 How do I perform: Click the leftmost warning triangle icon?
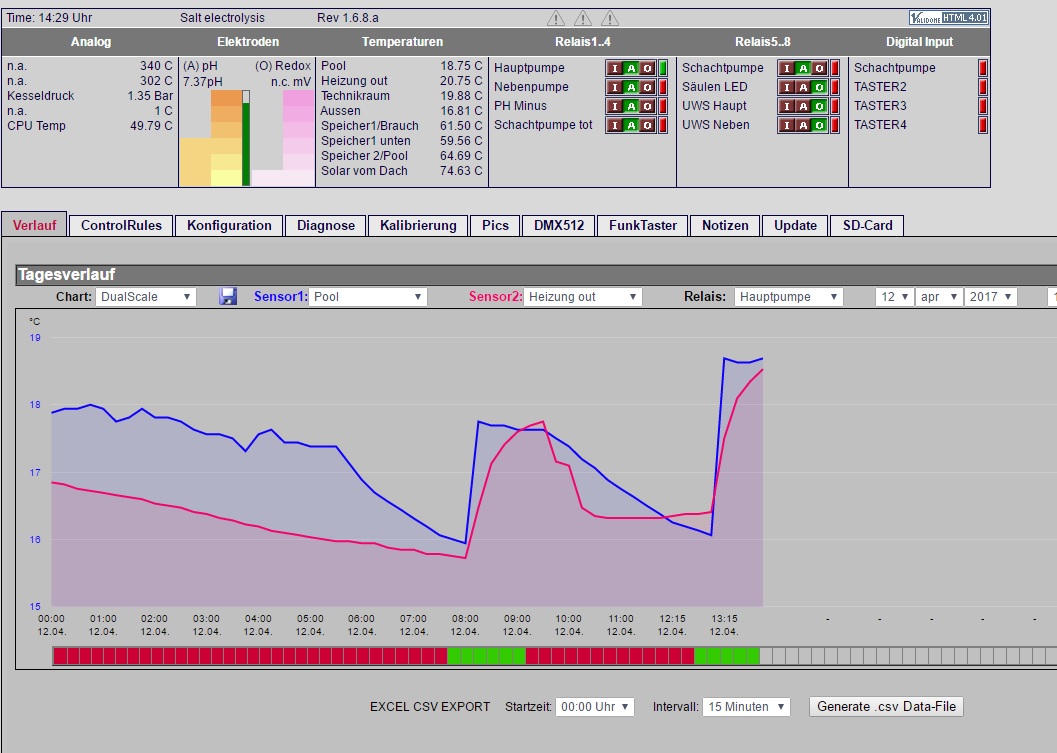[x=555, y=18]
